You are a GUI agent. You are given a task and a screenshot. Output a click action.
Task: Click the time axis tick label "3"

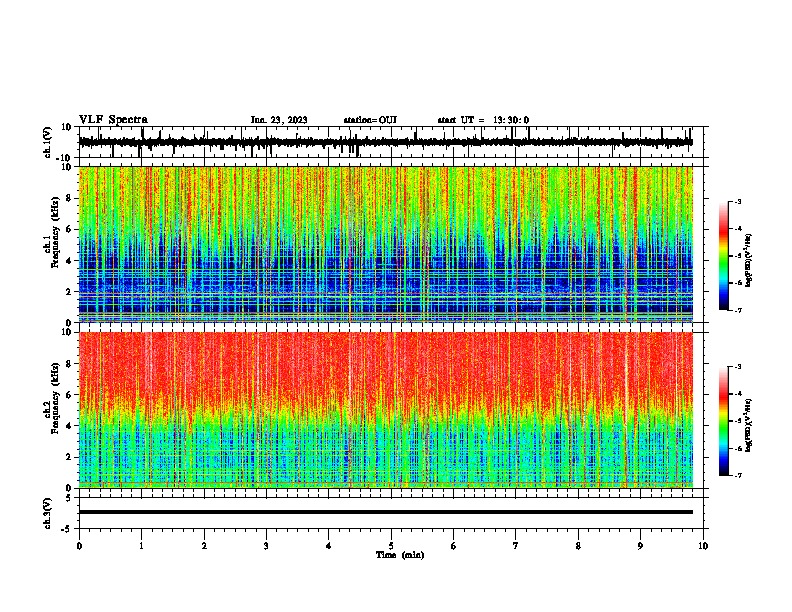[266, 546]
